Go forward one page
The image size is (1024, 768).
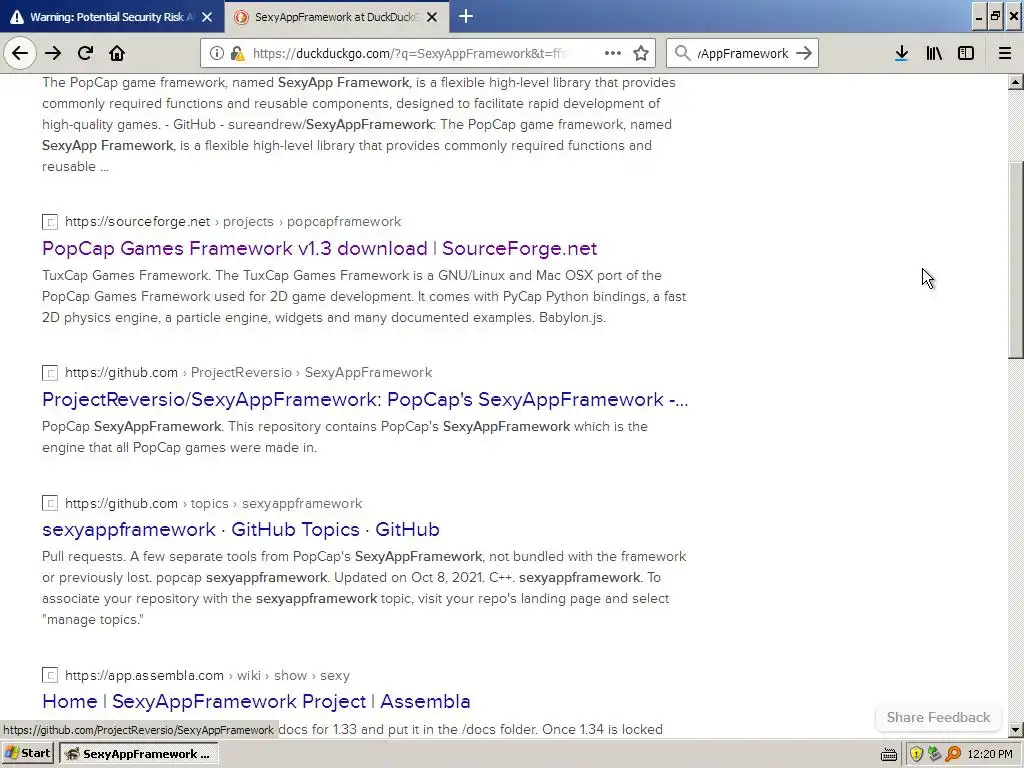(53, 53)
